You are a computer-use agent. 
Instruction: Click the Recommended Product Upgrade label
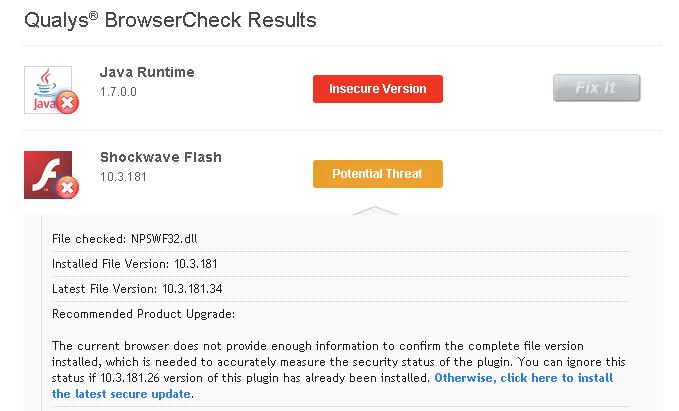[143, 314]
